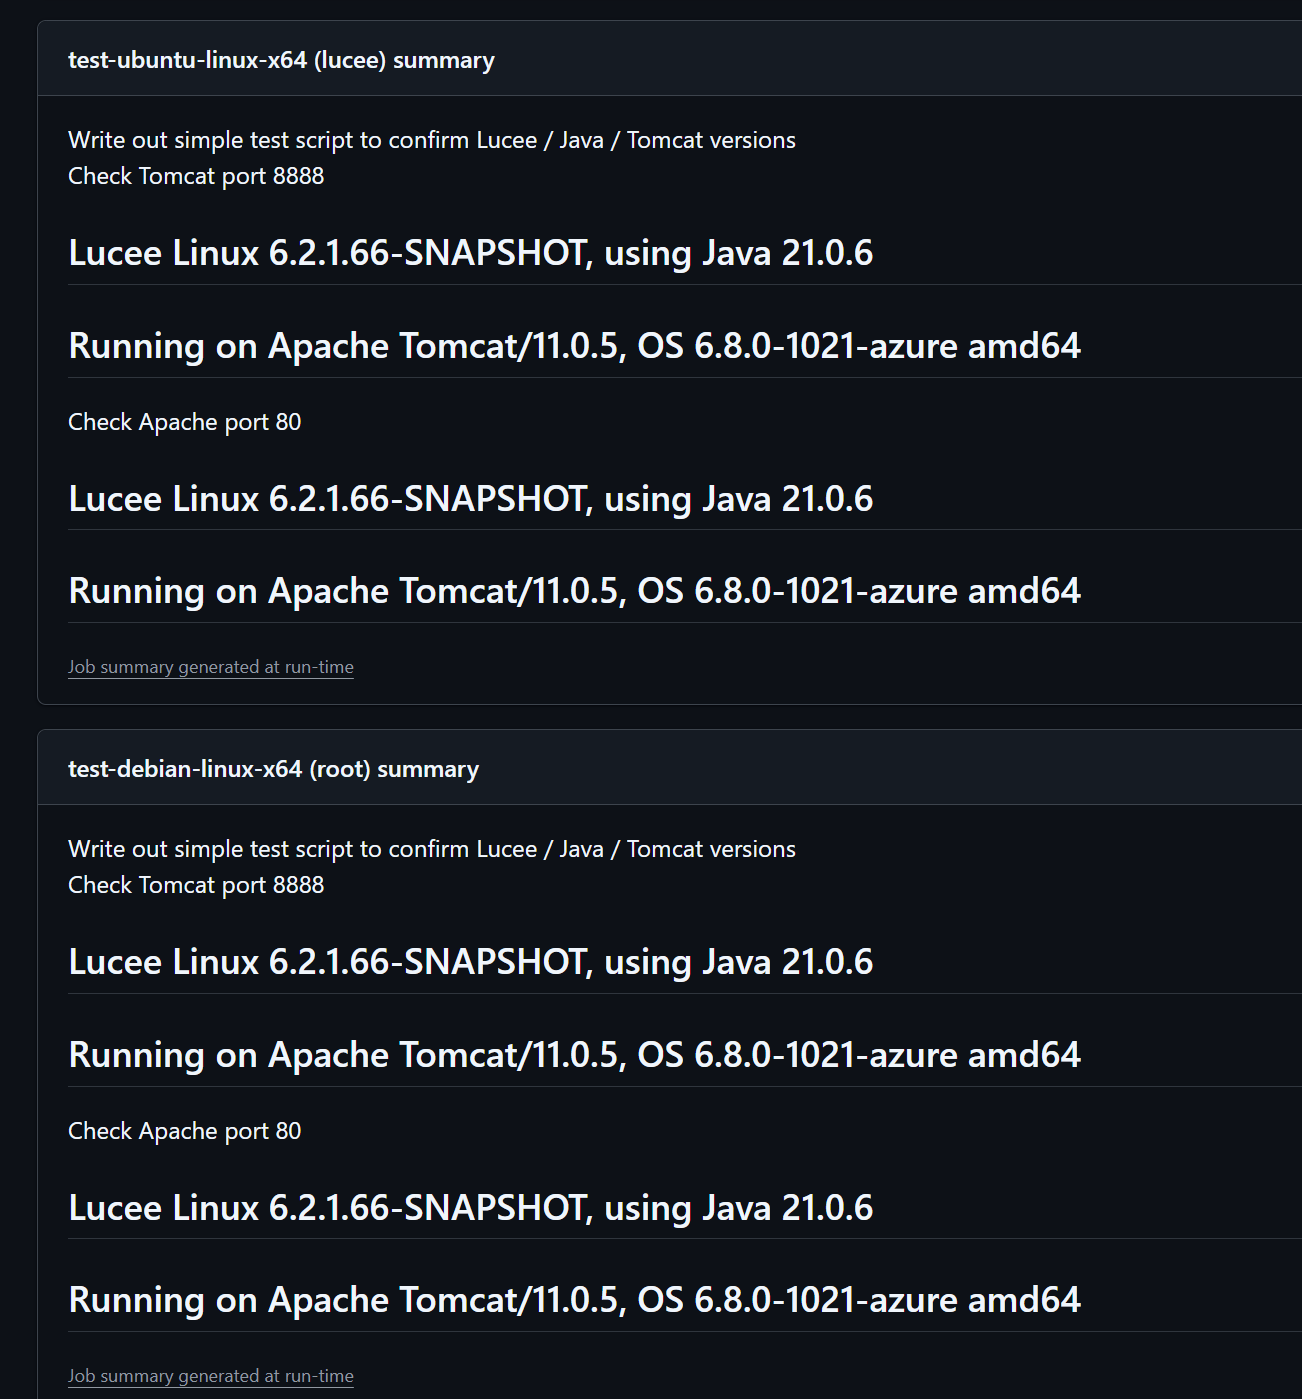Click debian 'Running on Apache Tomcat' heading below Apache port 80

click(x=574, y=1300)
